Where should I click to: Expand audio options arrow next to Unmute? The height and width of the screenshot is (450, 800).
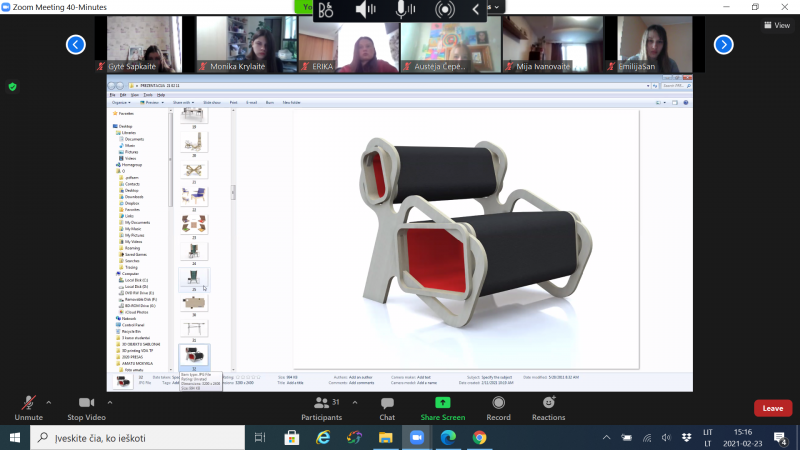[48, 403]
